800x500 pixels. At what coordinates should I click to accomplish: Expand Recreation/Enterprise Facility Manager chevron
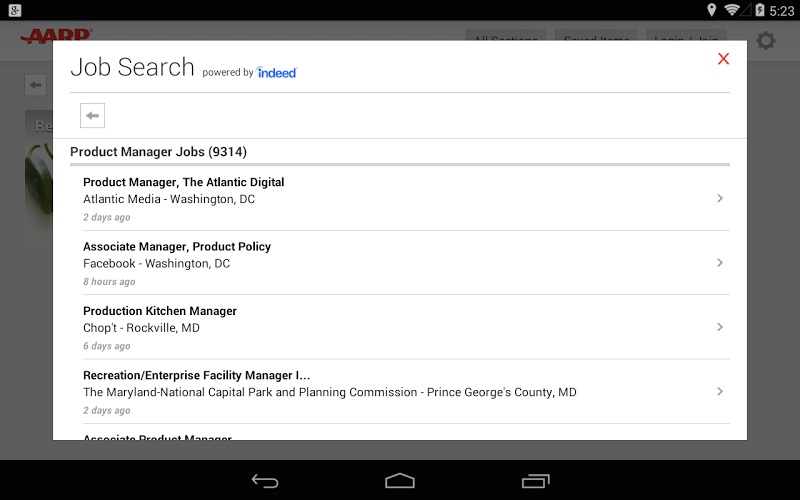click(x=720, y=391)
